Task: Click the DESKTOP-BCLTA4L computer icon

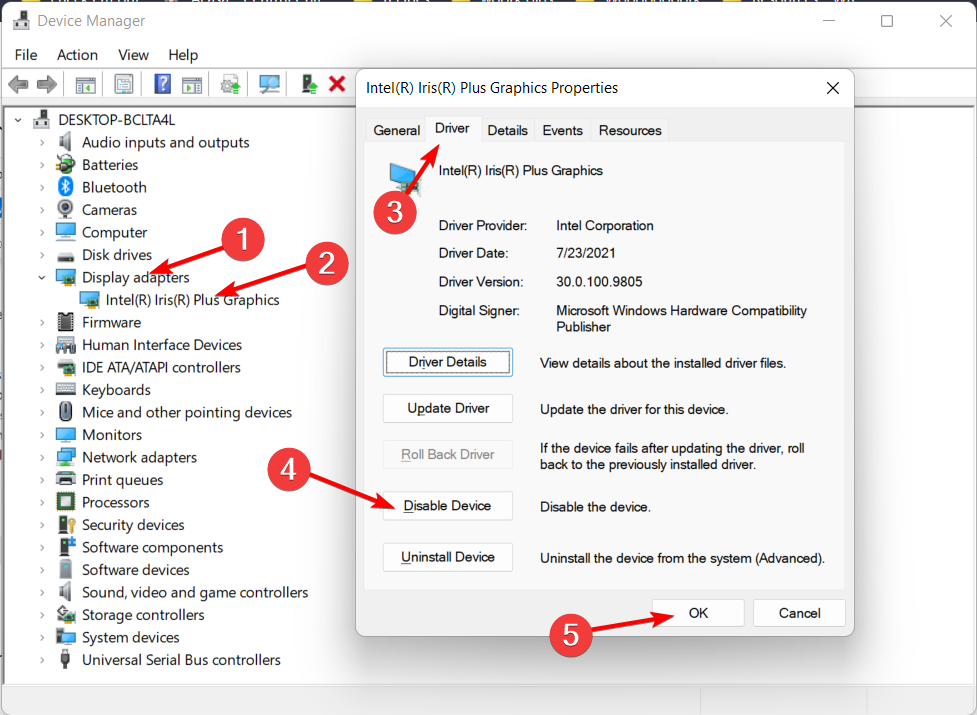Action: click(42, 119)
